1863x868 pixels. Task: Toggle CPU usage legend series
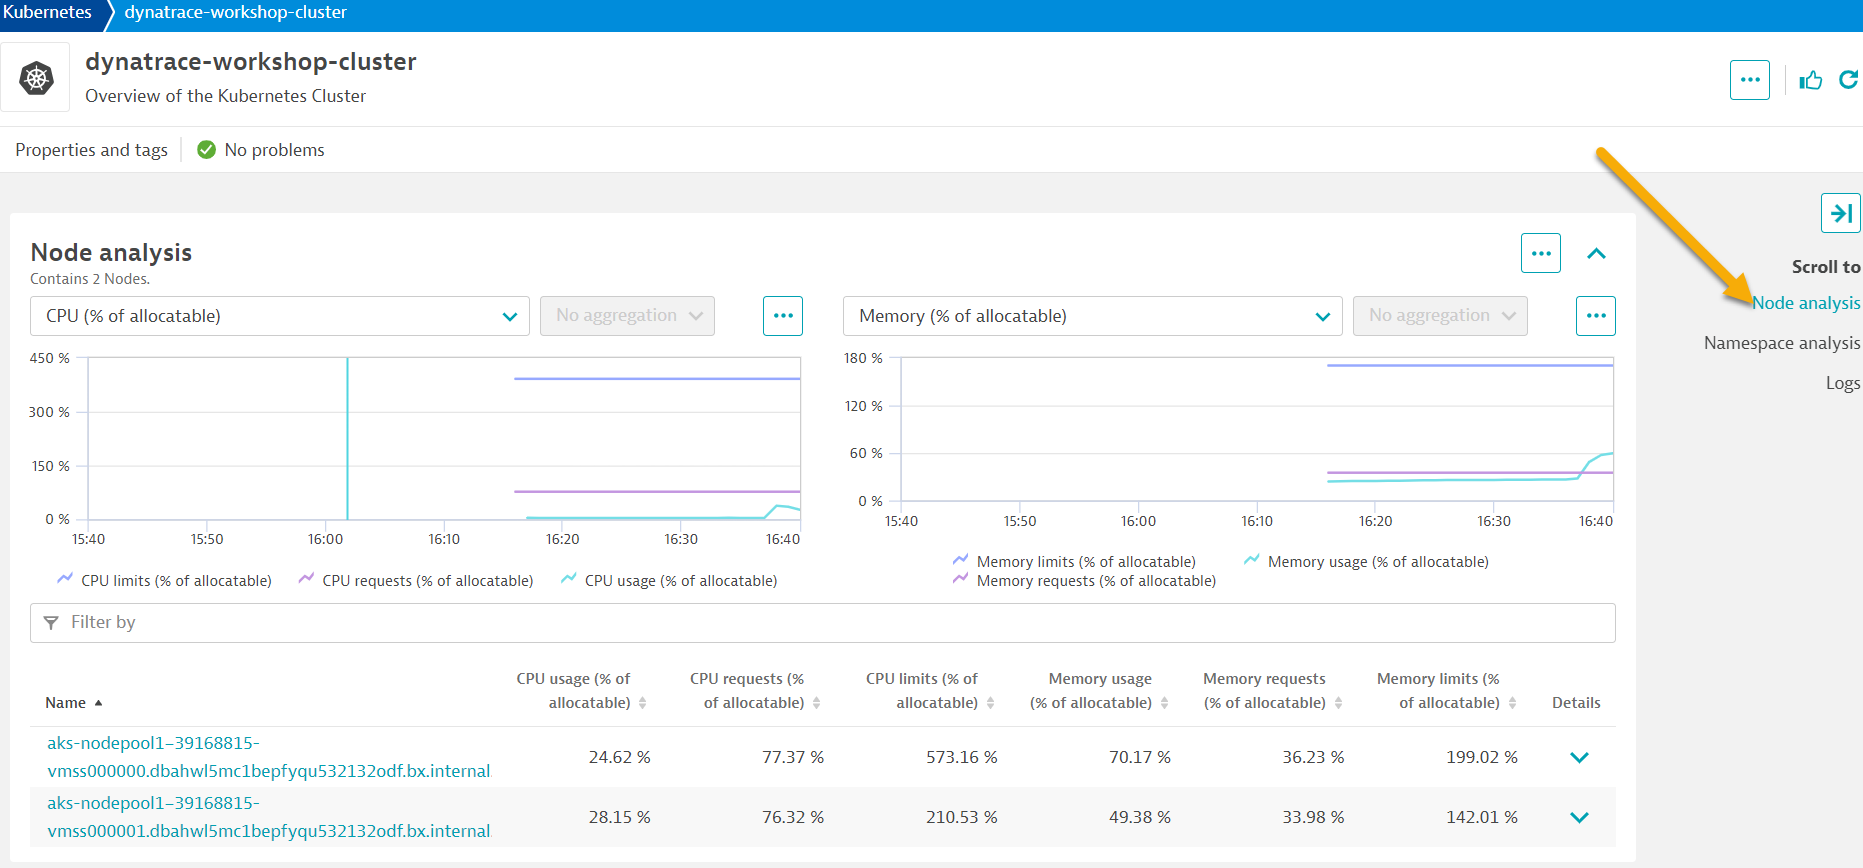[669, 580]
